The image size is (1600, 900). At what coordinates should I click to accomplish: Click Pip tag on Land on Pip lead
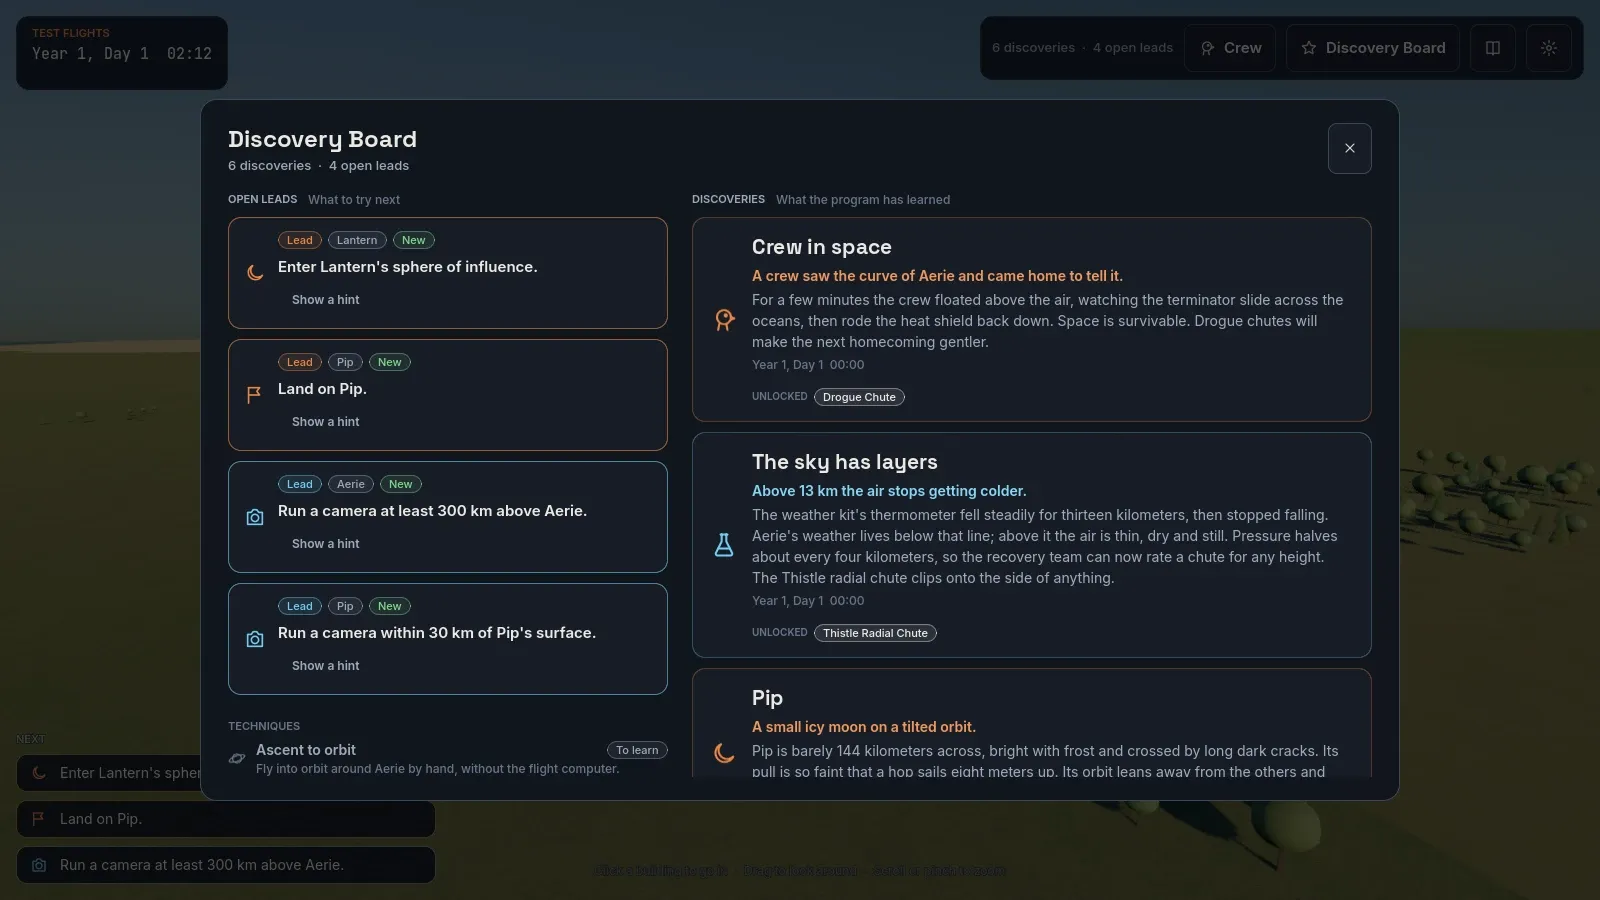pyautogui.click(x=345, y=362)
